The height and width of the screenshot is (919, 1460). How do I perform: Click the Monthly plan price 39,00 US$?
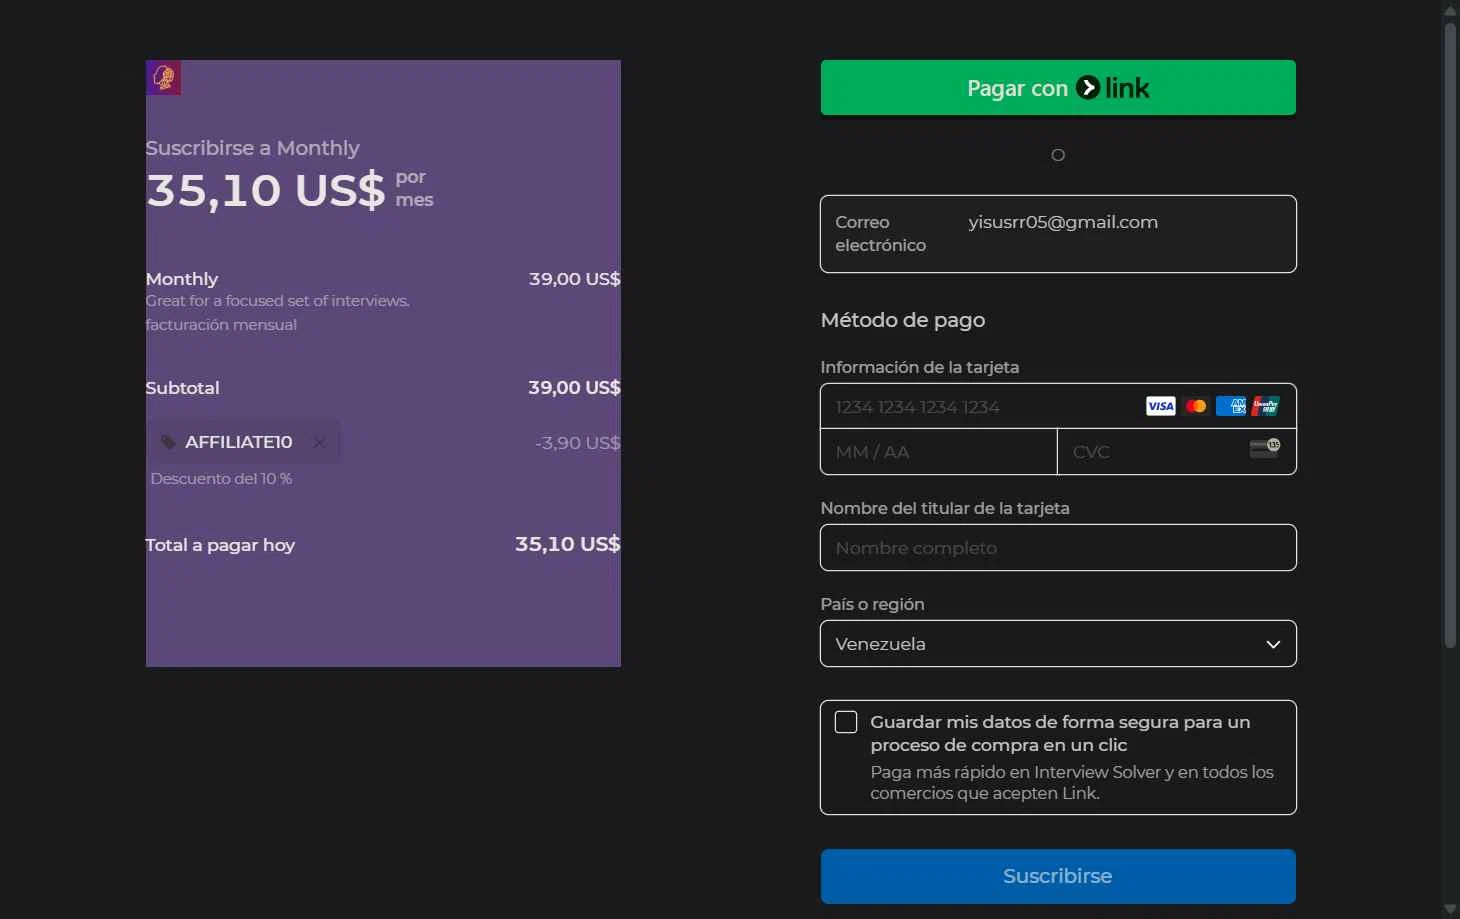(574, 279)
